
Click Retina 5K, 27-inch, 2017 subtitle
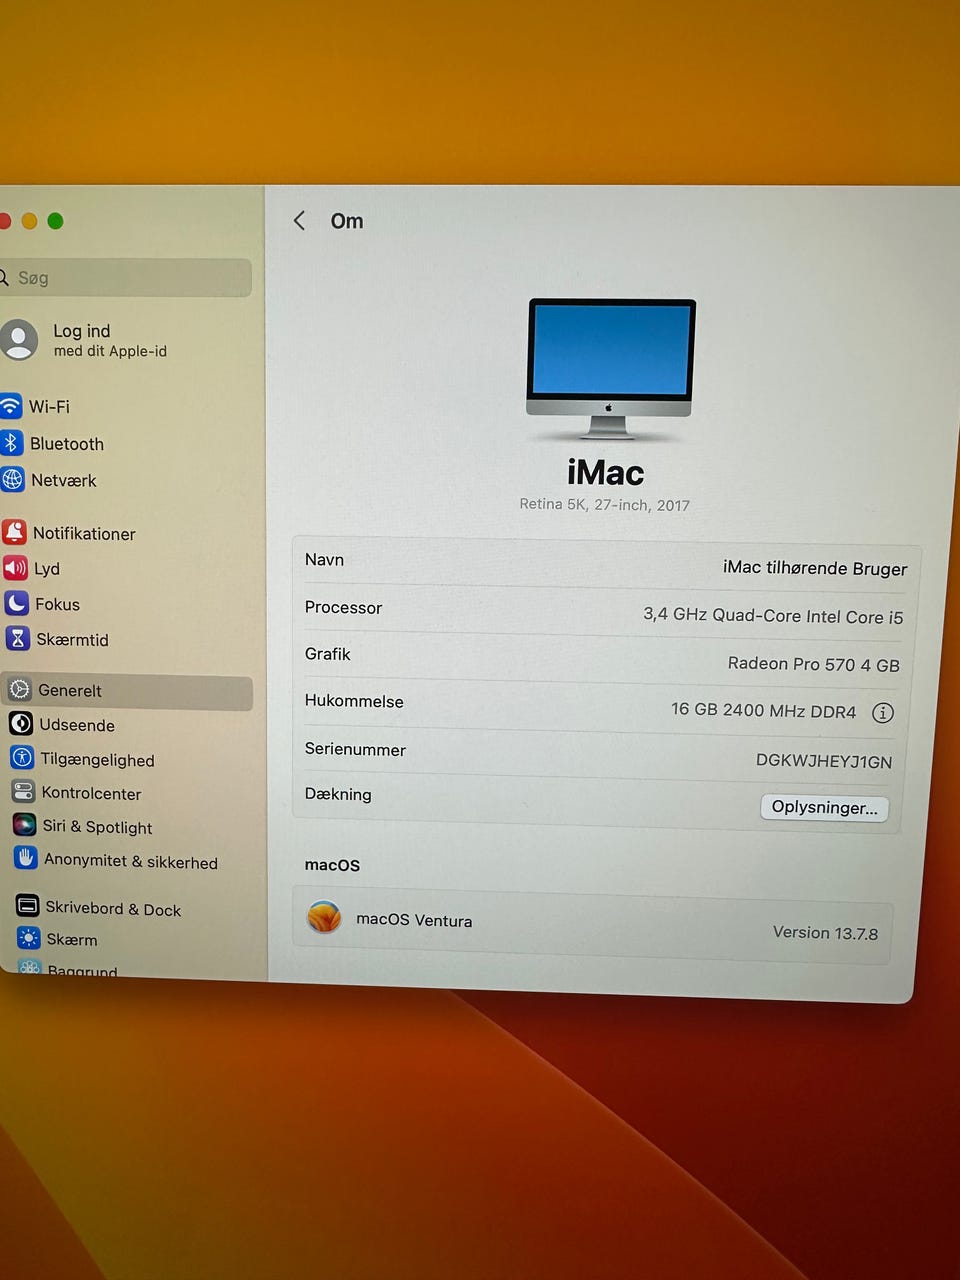[604, 505]
